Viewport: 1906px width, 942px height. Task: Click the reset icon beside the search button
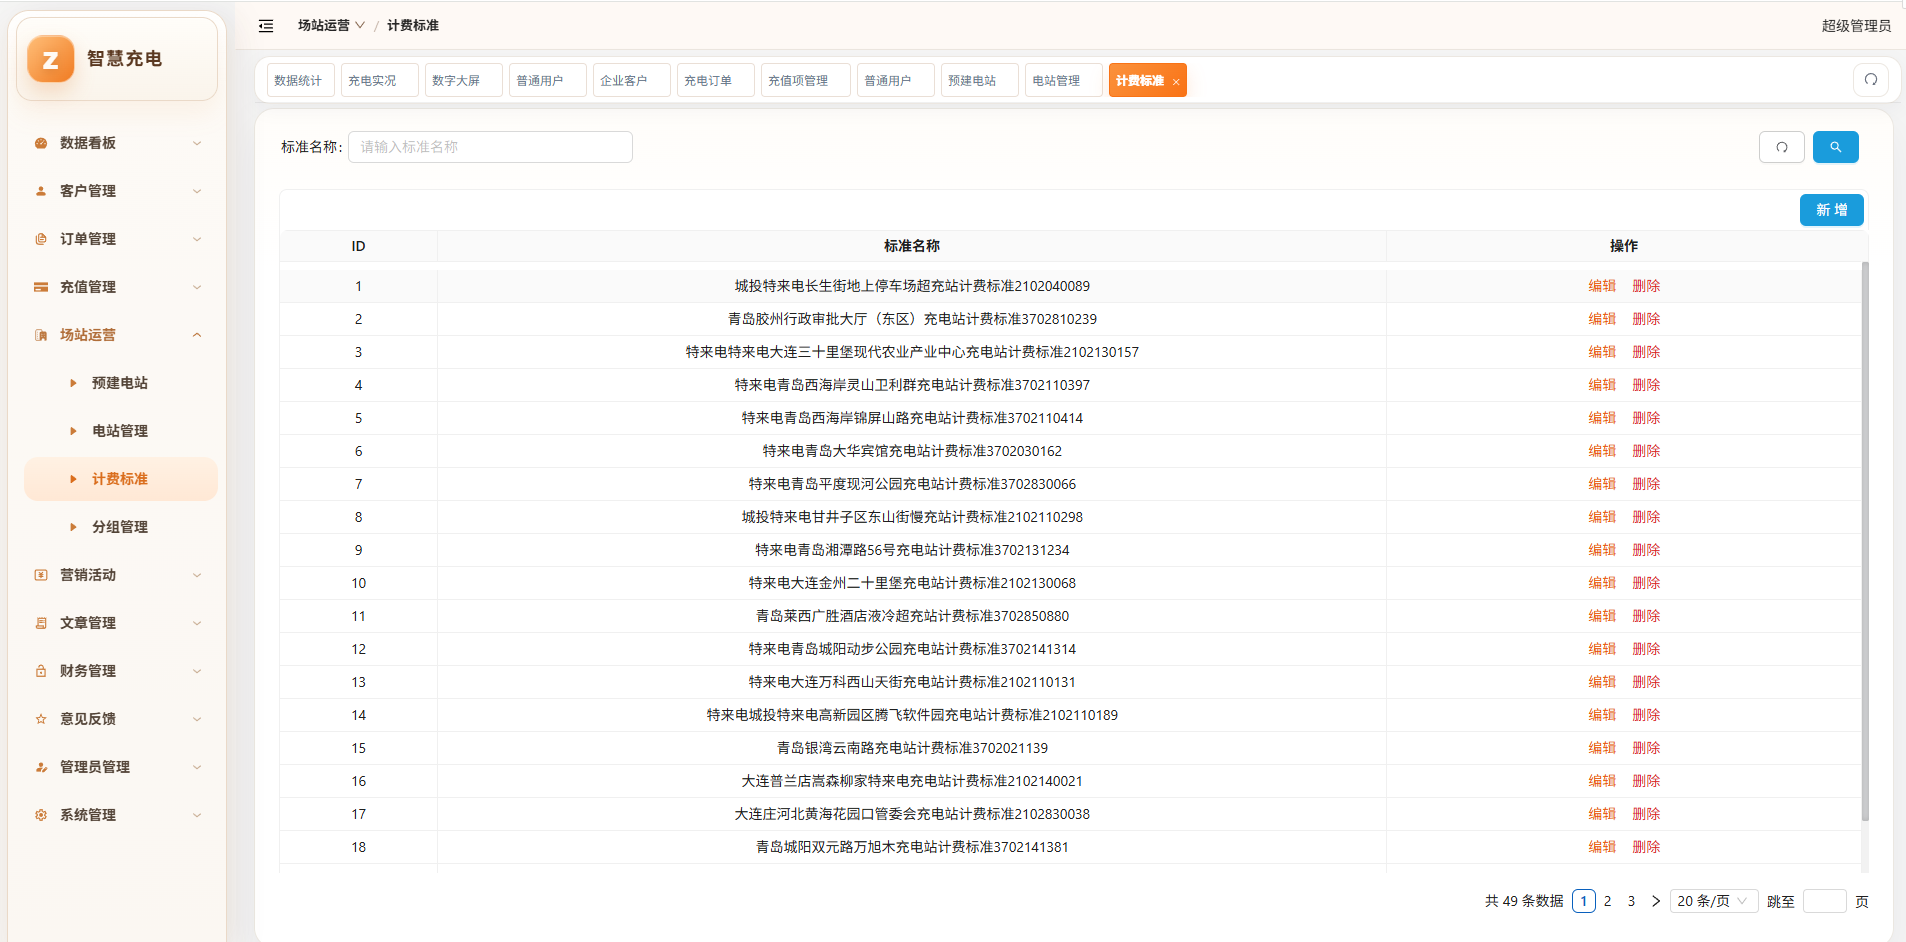1781,147
